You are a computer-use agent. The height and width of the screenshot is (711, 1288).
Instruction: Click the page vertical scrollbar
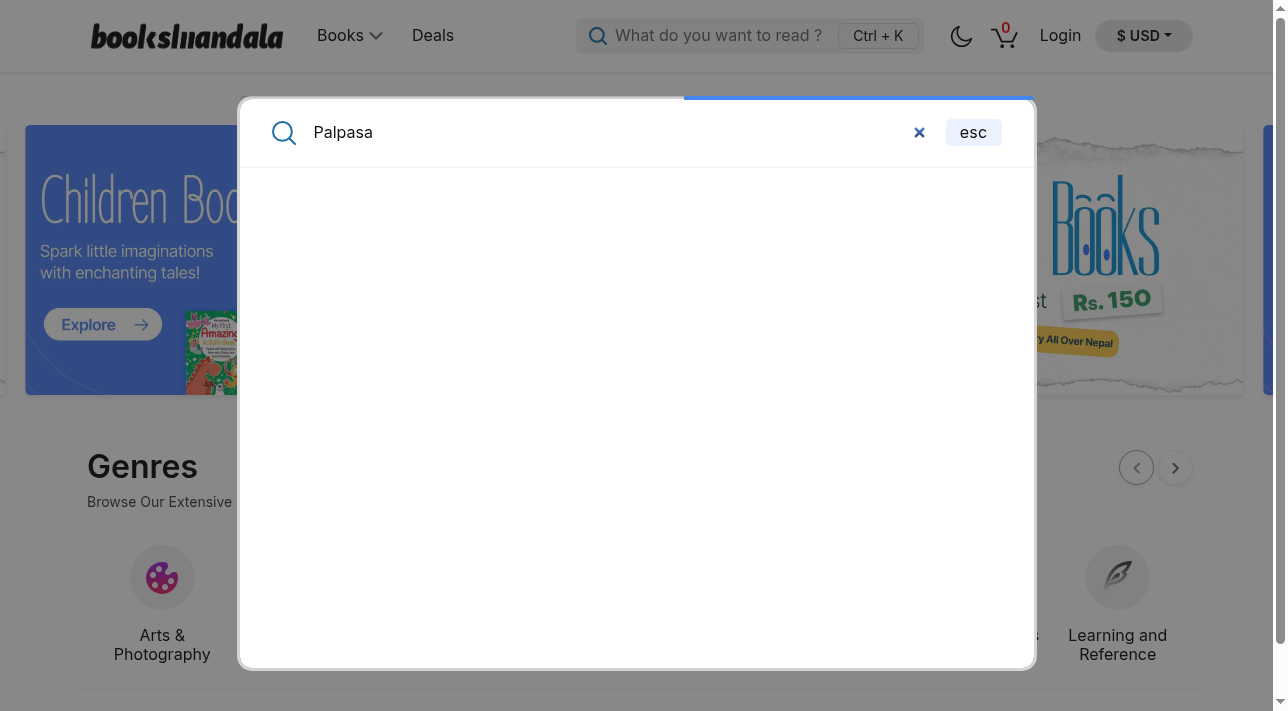[x=1280, y=330]
